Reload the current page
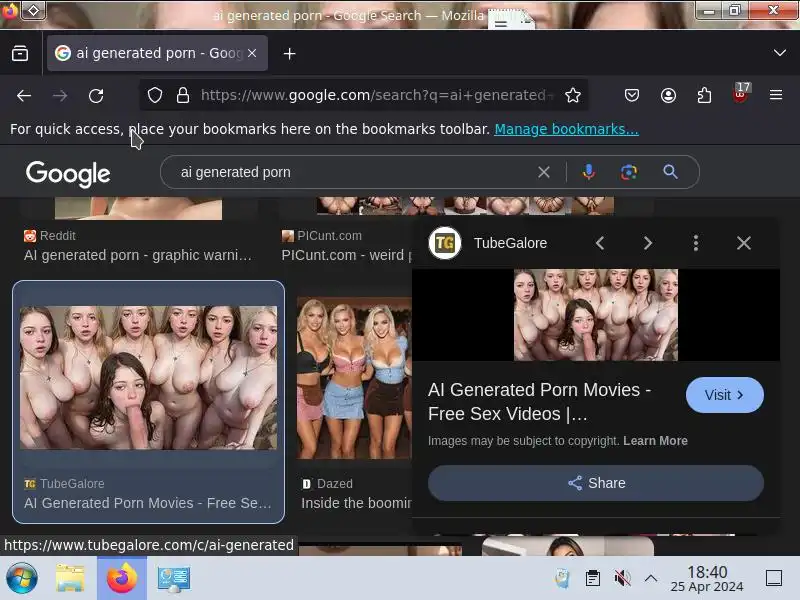The width and height of the screenshot is (800, 600). (x=96, y=95)
